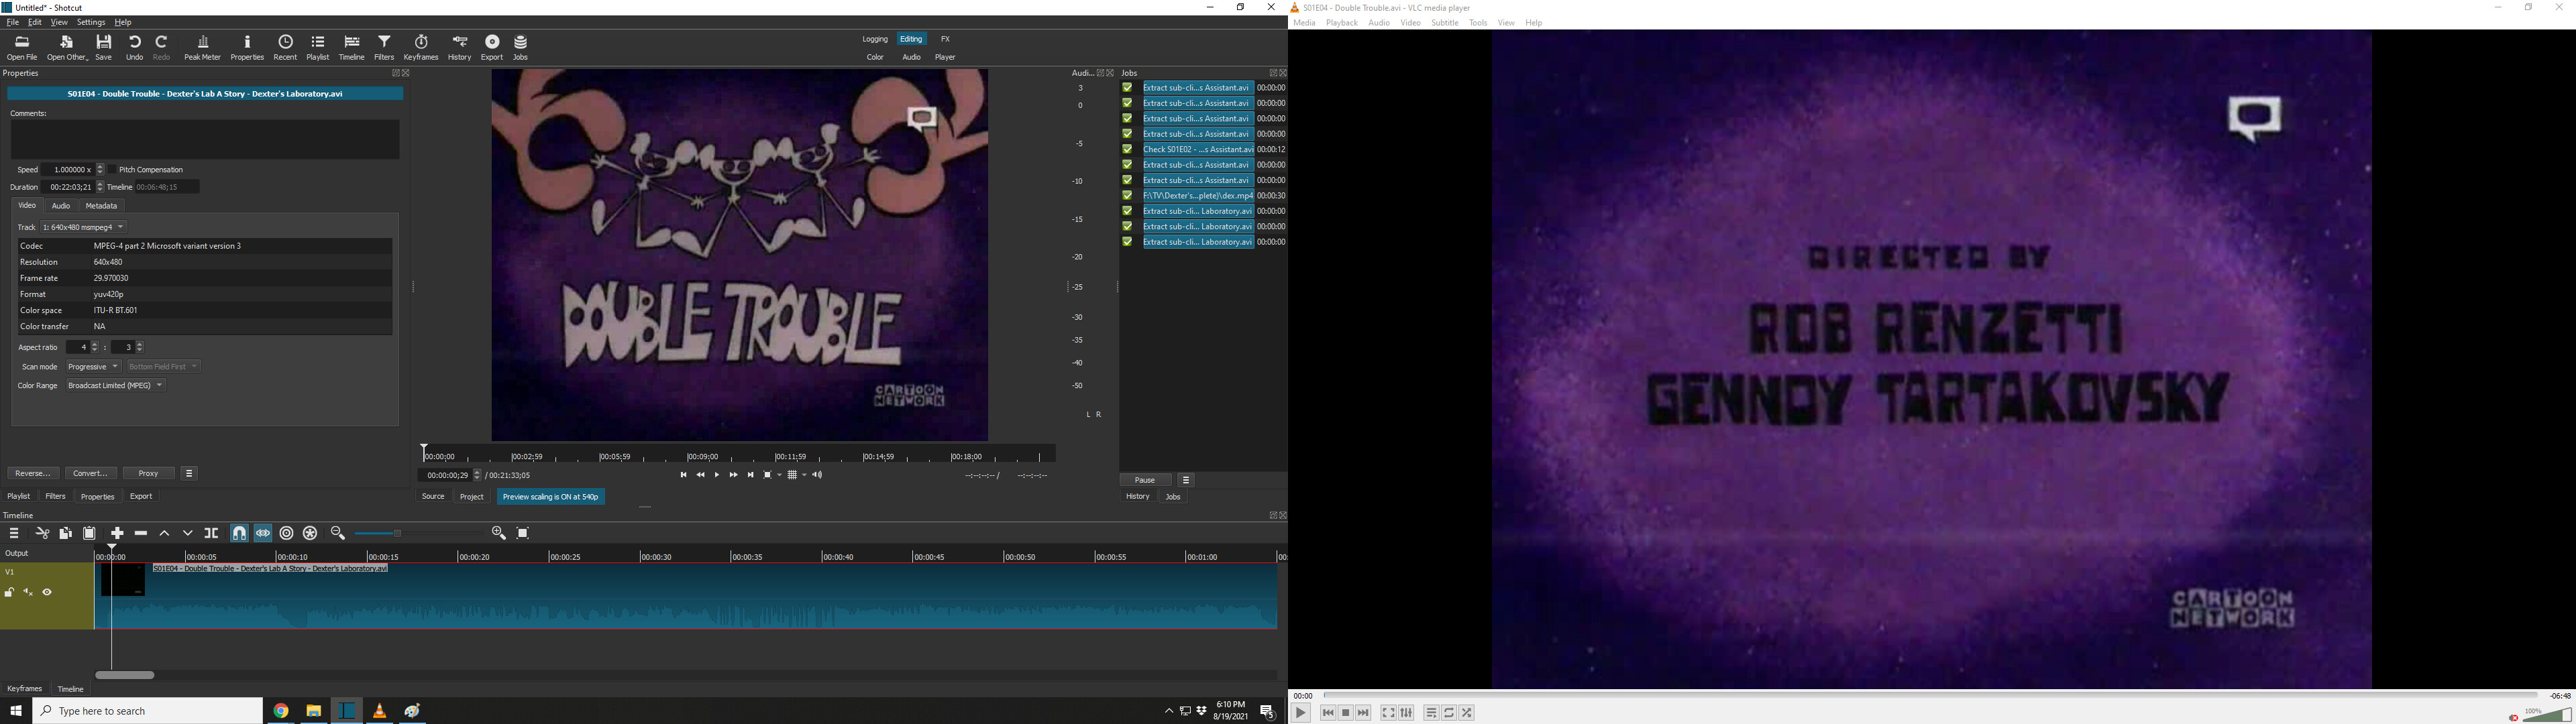This screenshot has width=2576, height=724.
Task: Open the VLC playlist icon
Action: 1431,713
